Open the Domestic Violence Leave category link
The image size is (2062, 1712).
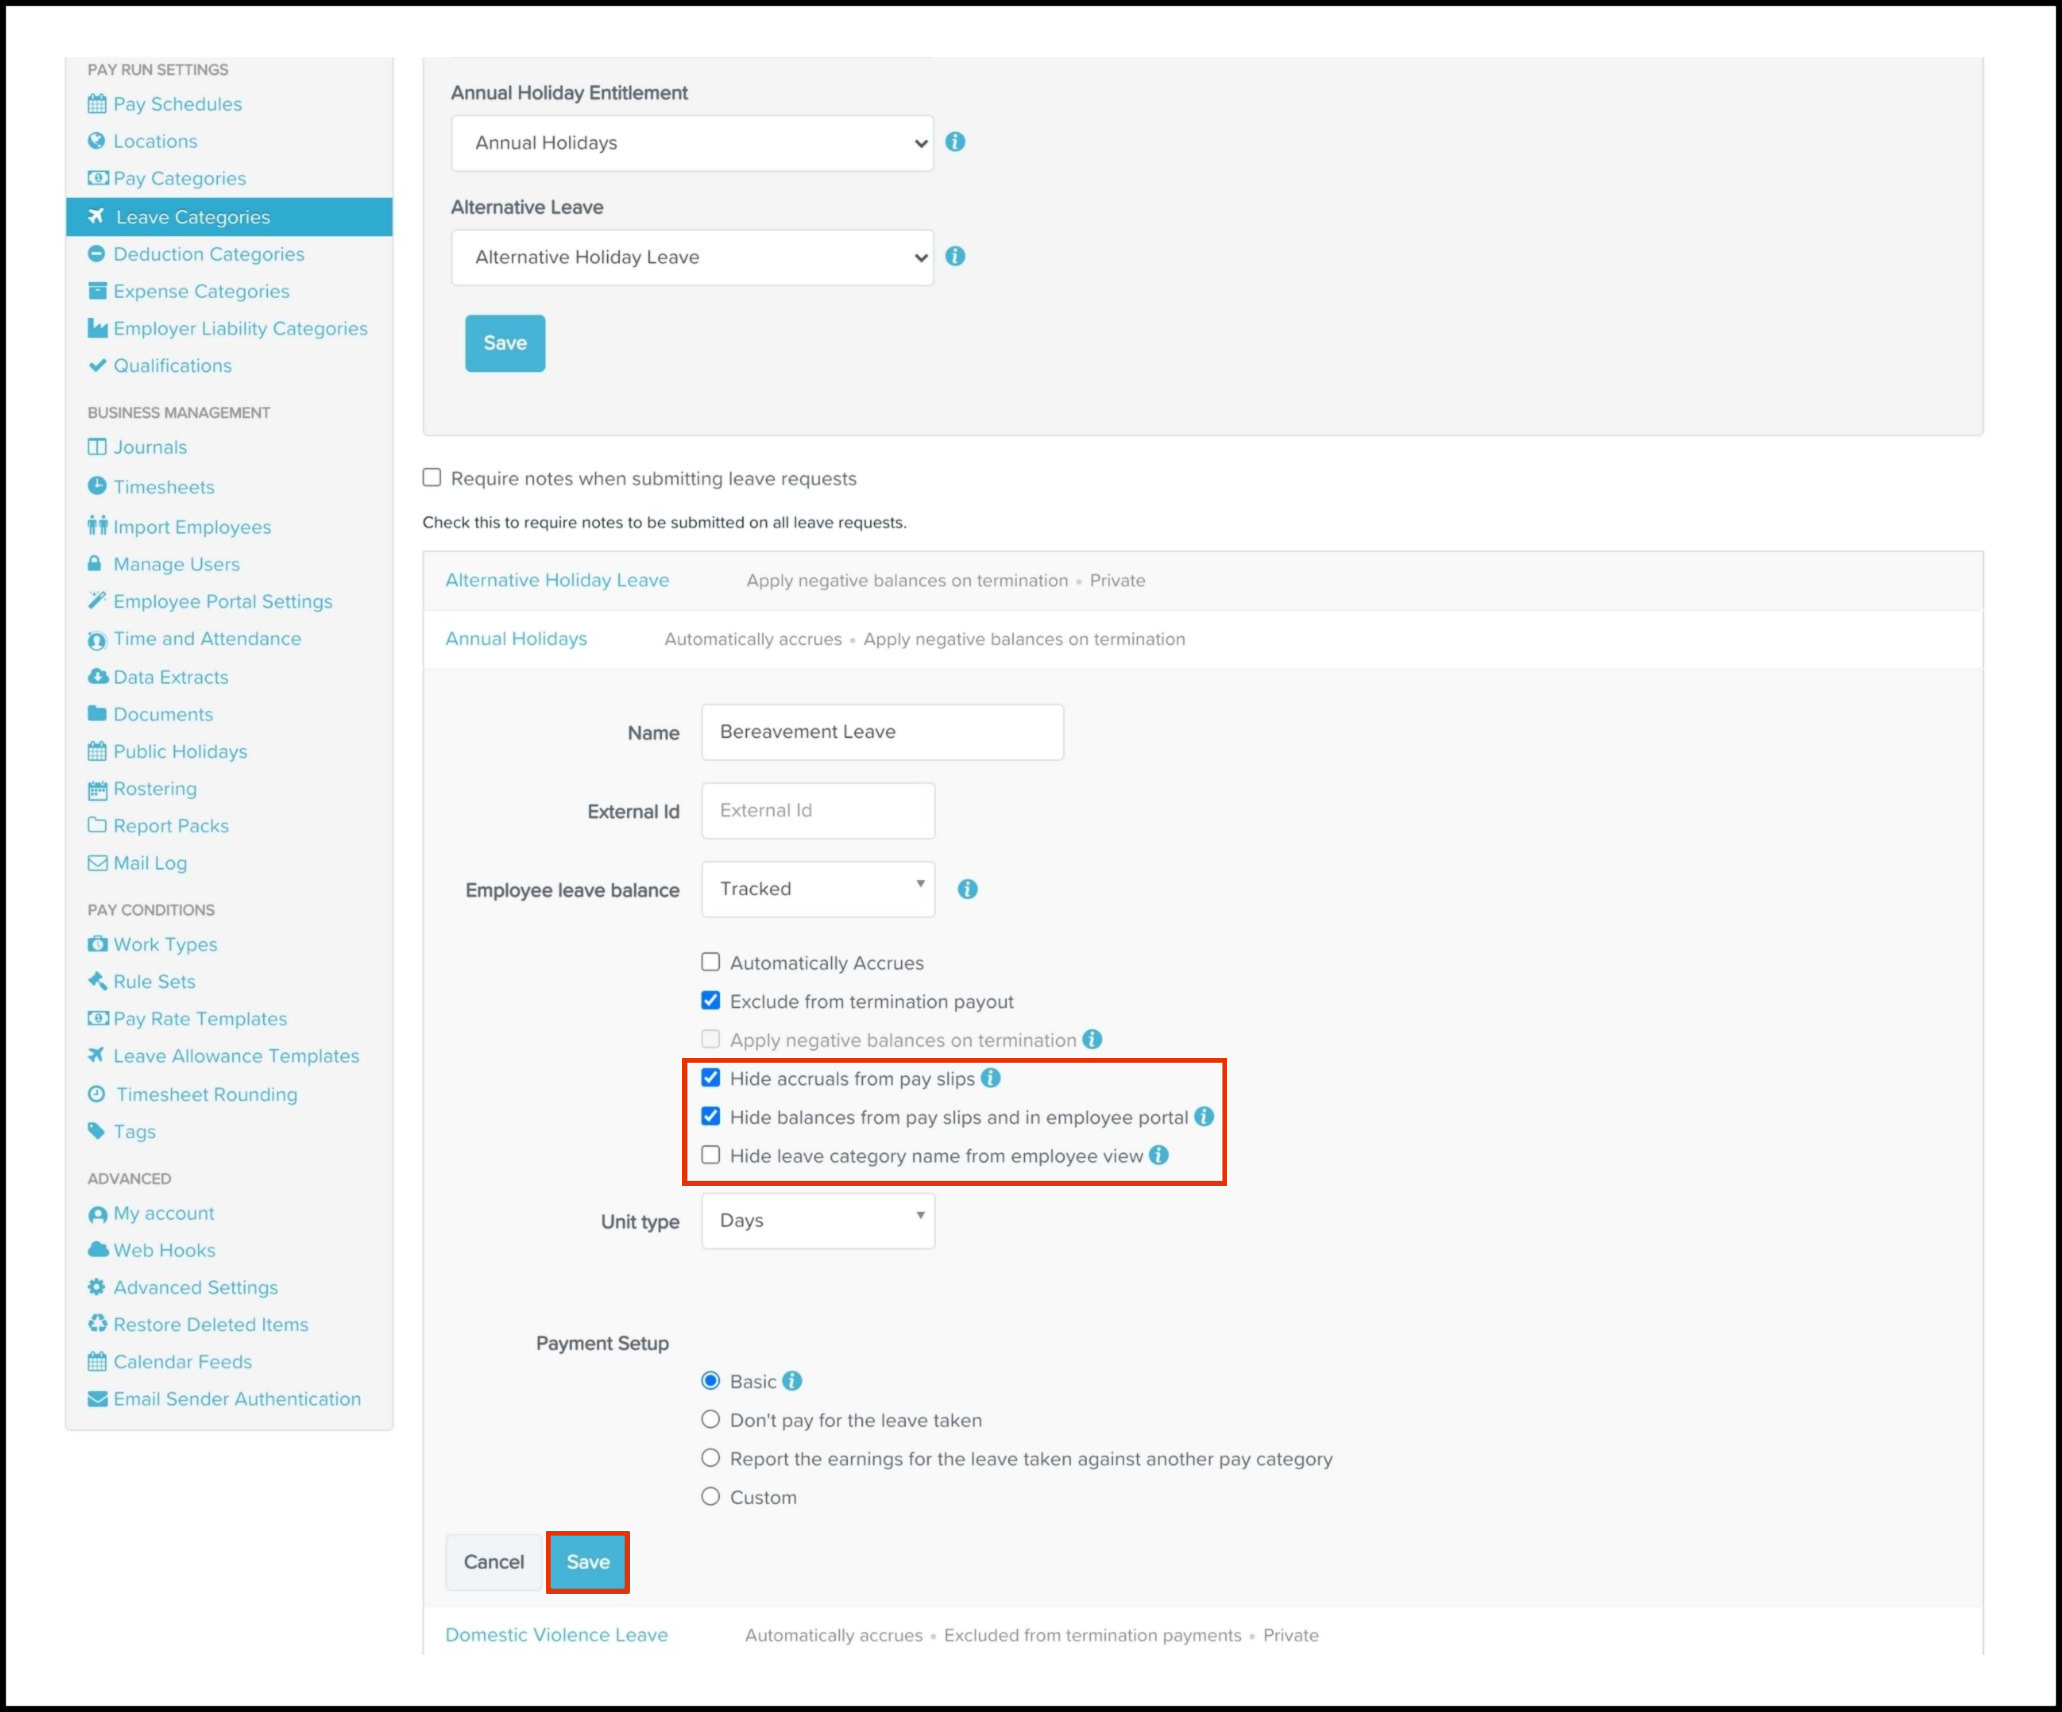click(x=556, y=1635)
